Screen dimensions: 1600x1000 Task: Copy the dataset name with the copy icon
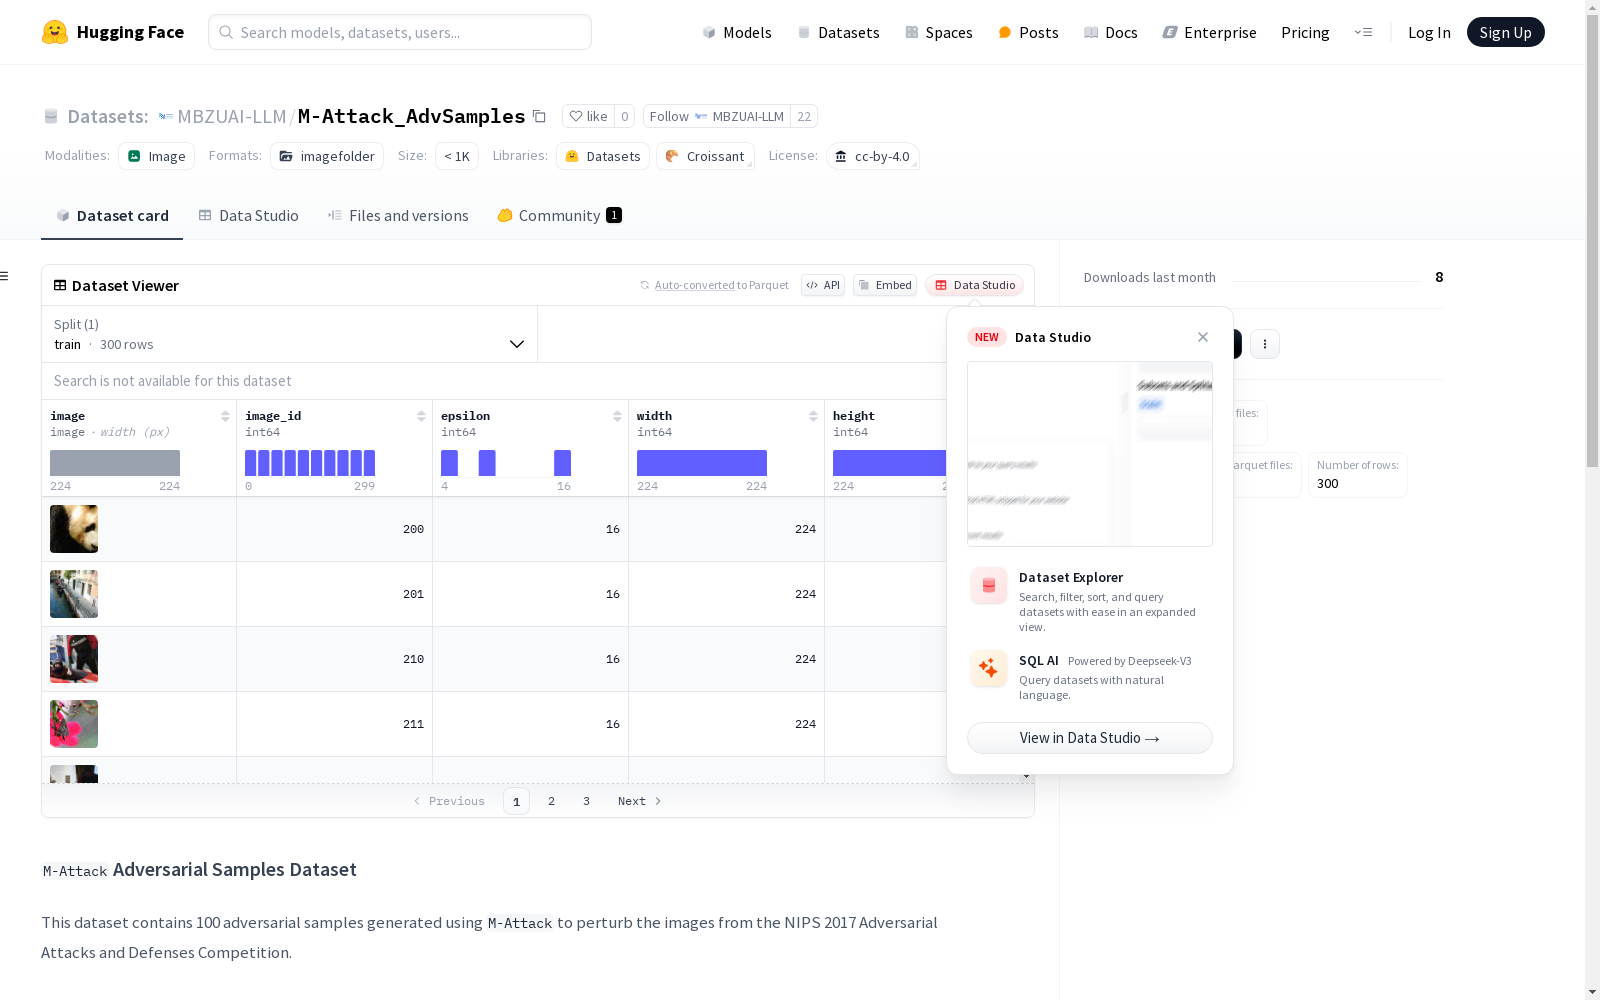pyautogui.click(x=539, y=116)
